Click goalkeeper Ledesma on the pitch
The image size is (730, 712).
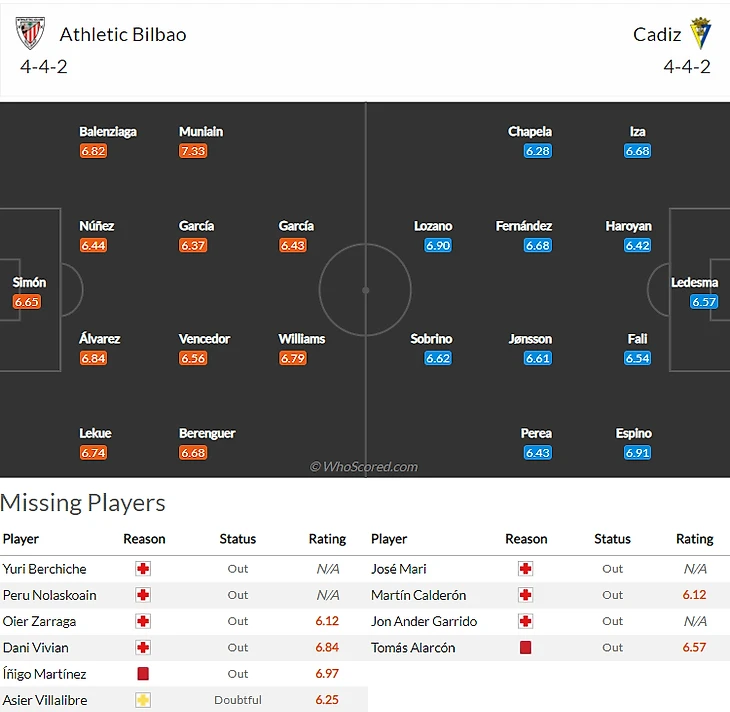(694, 283)
